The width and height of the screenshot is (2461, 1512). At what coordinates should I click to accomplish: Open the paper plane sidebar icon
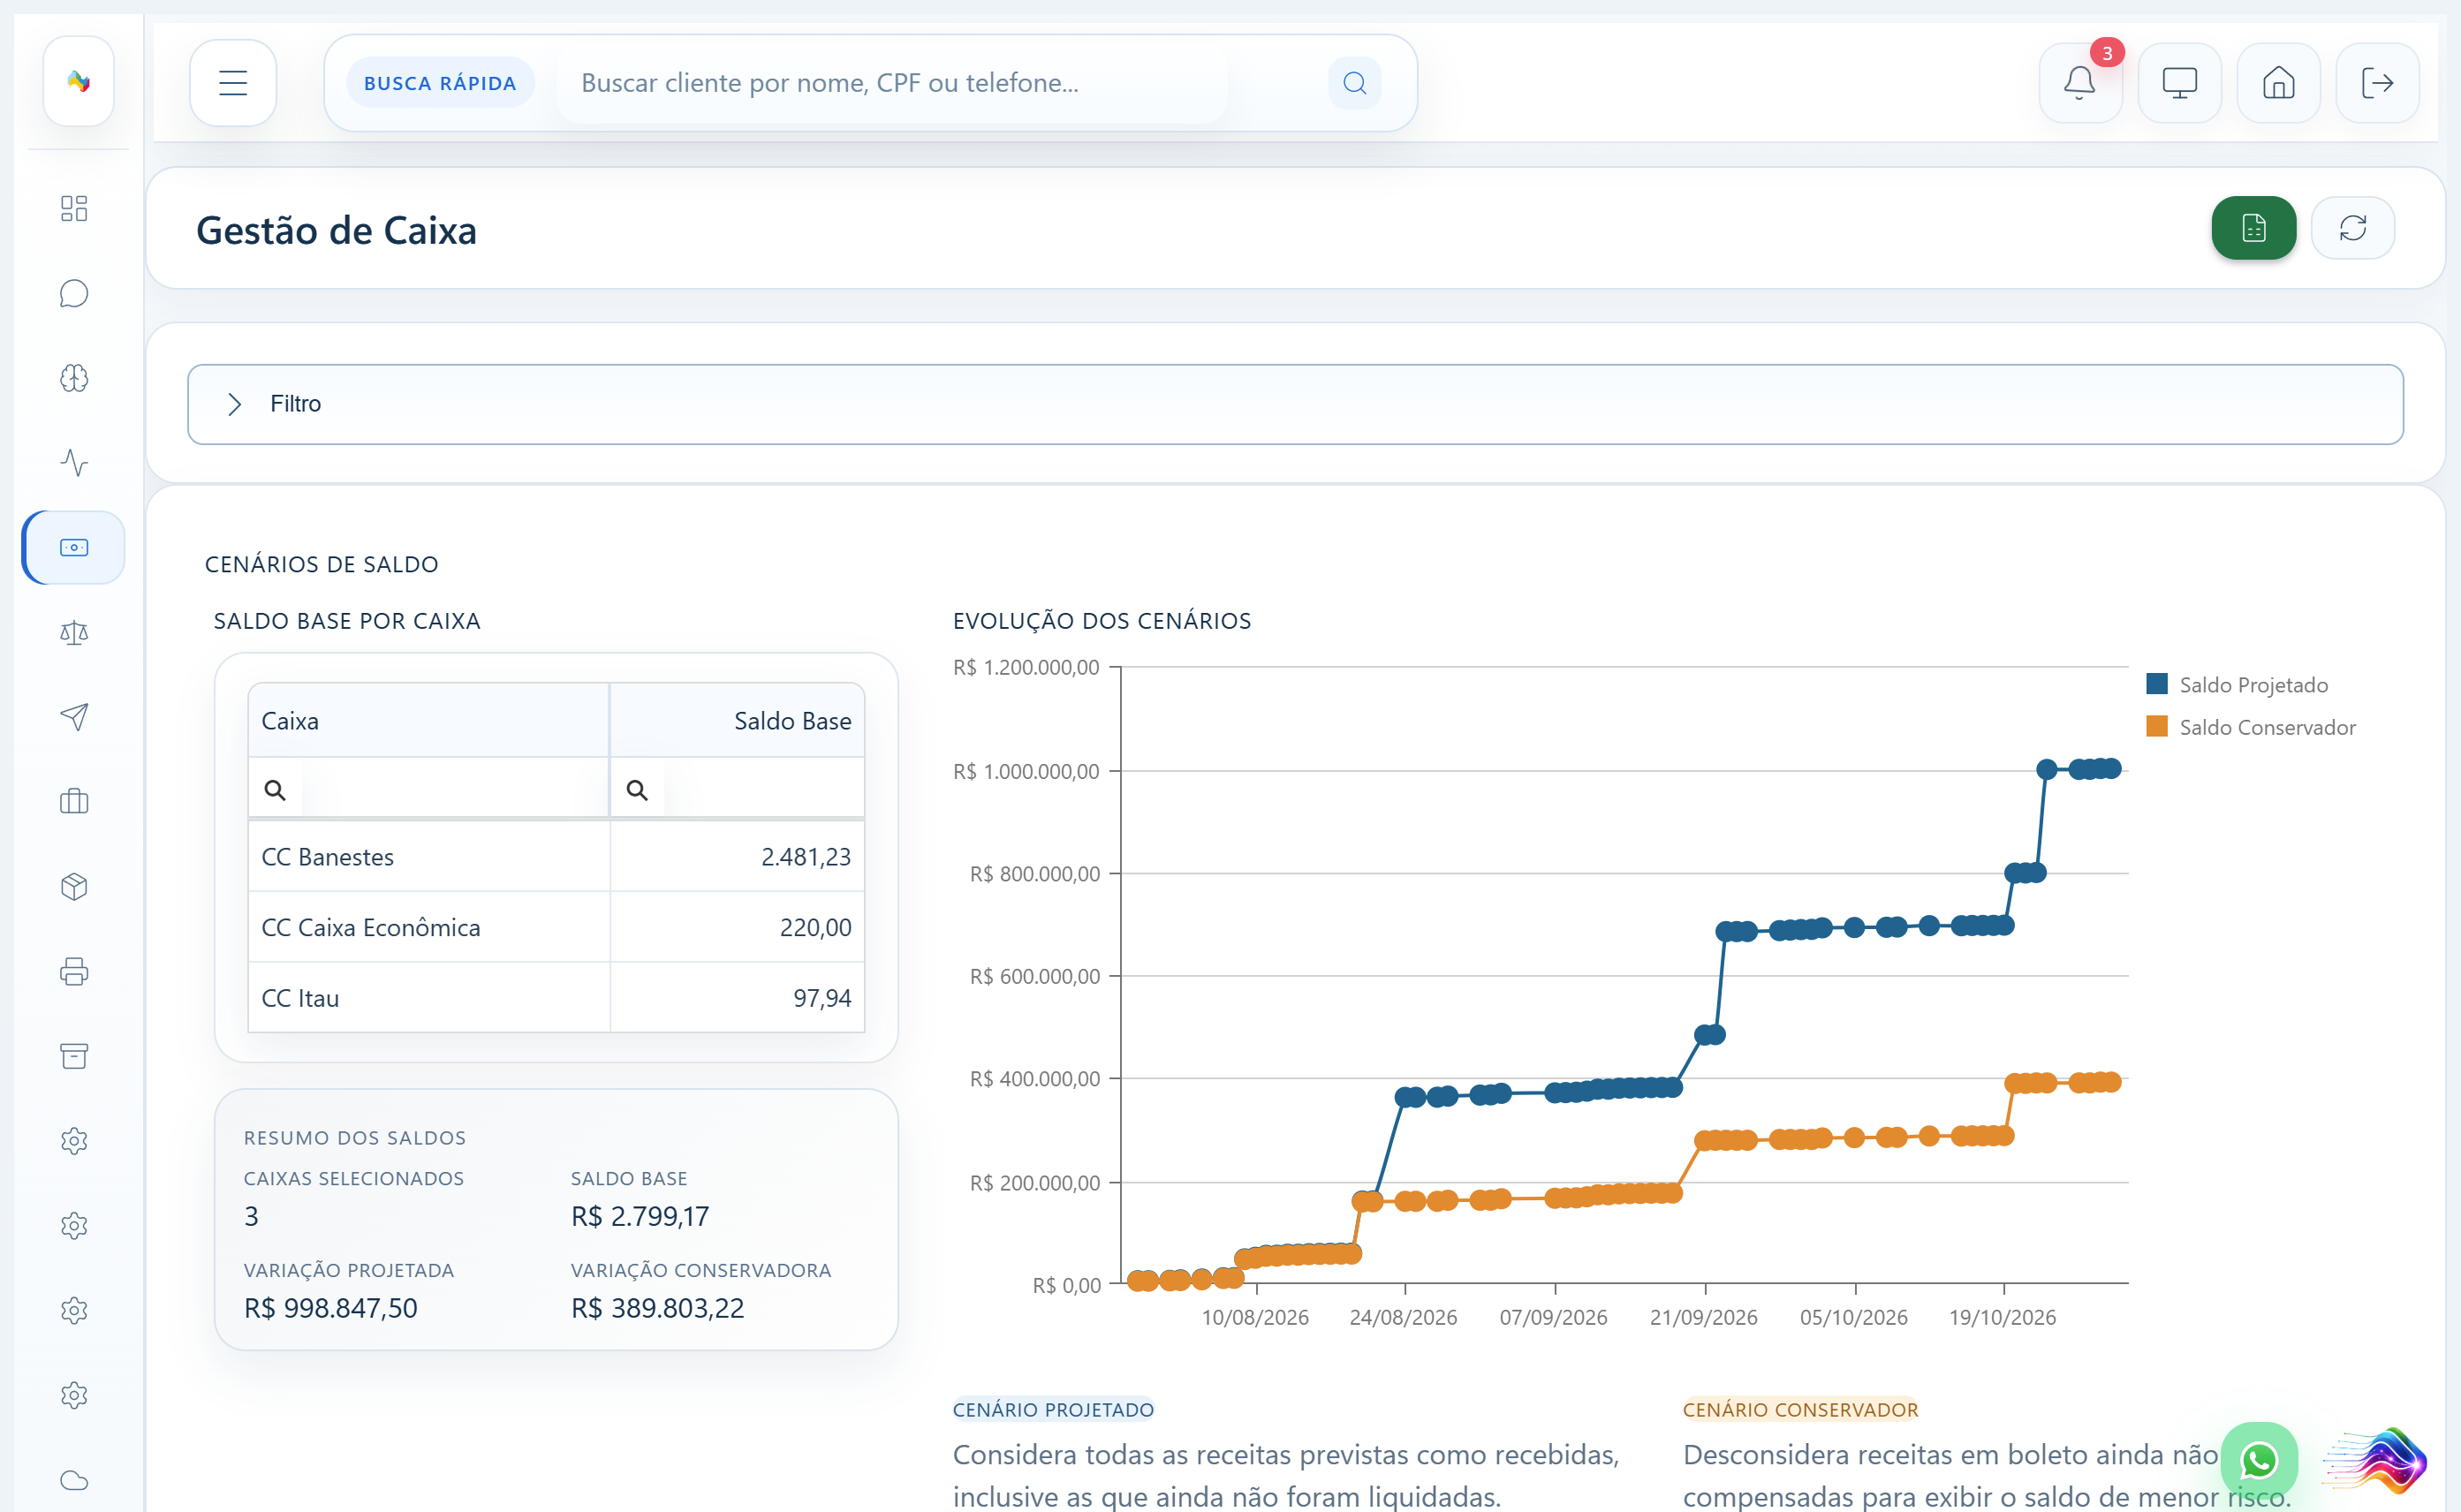[74, 717]
